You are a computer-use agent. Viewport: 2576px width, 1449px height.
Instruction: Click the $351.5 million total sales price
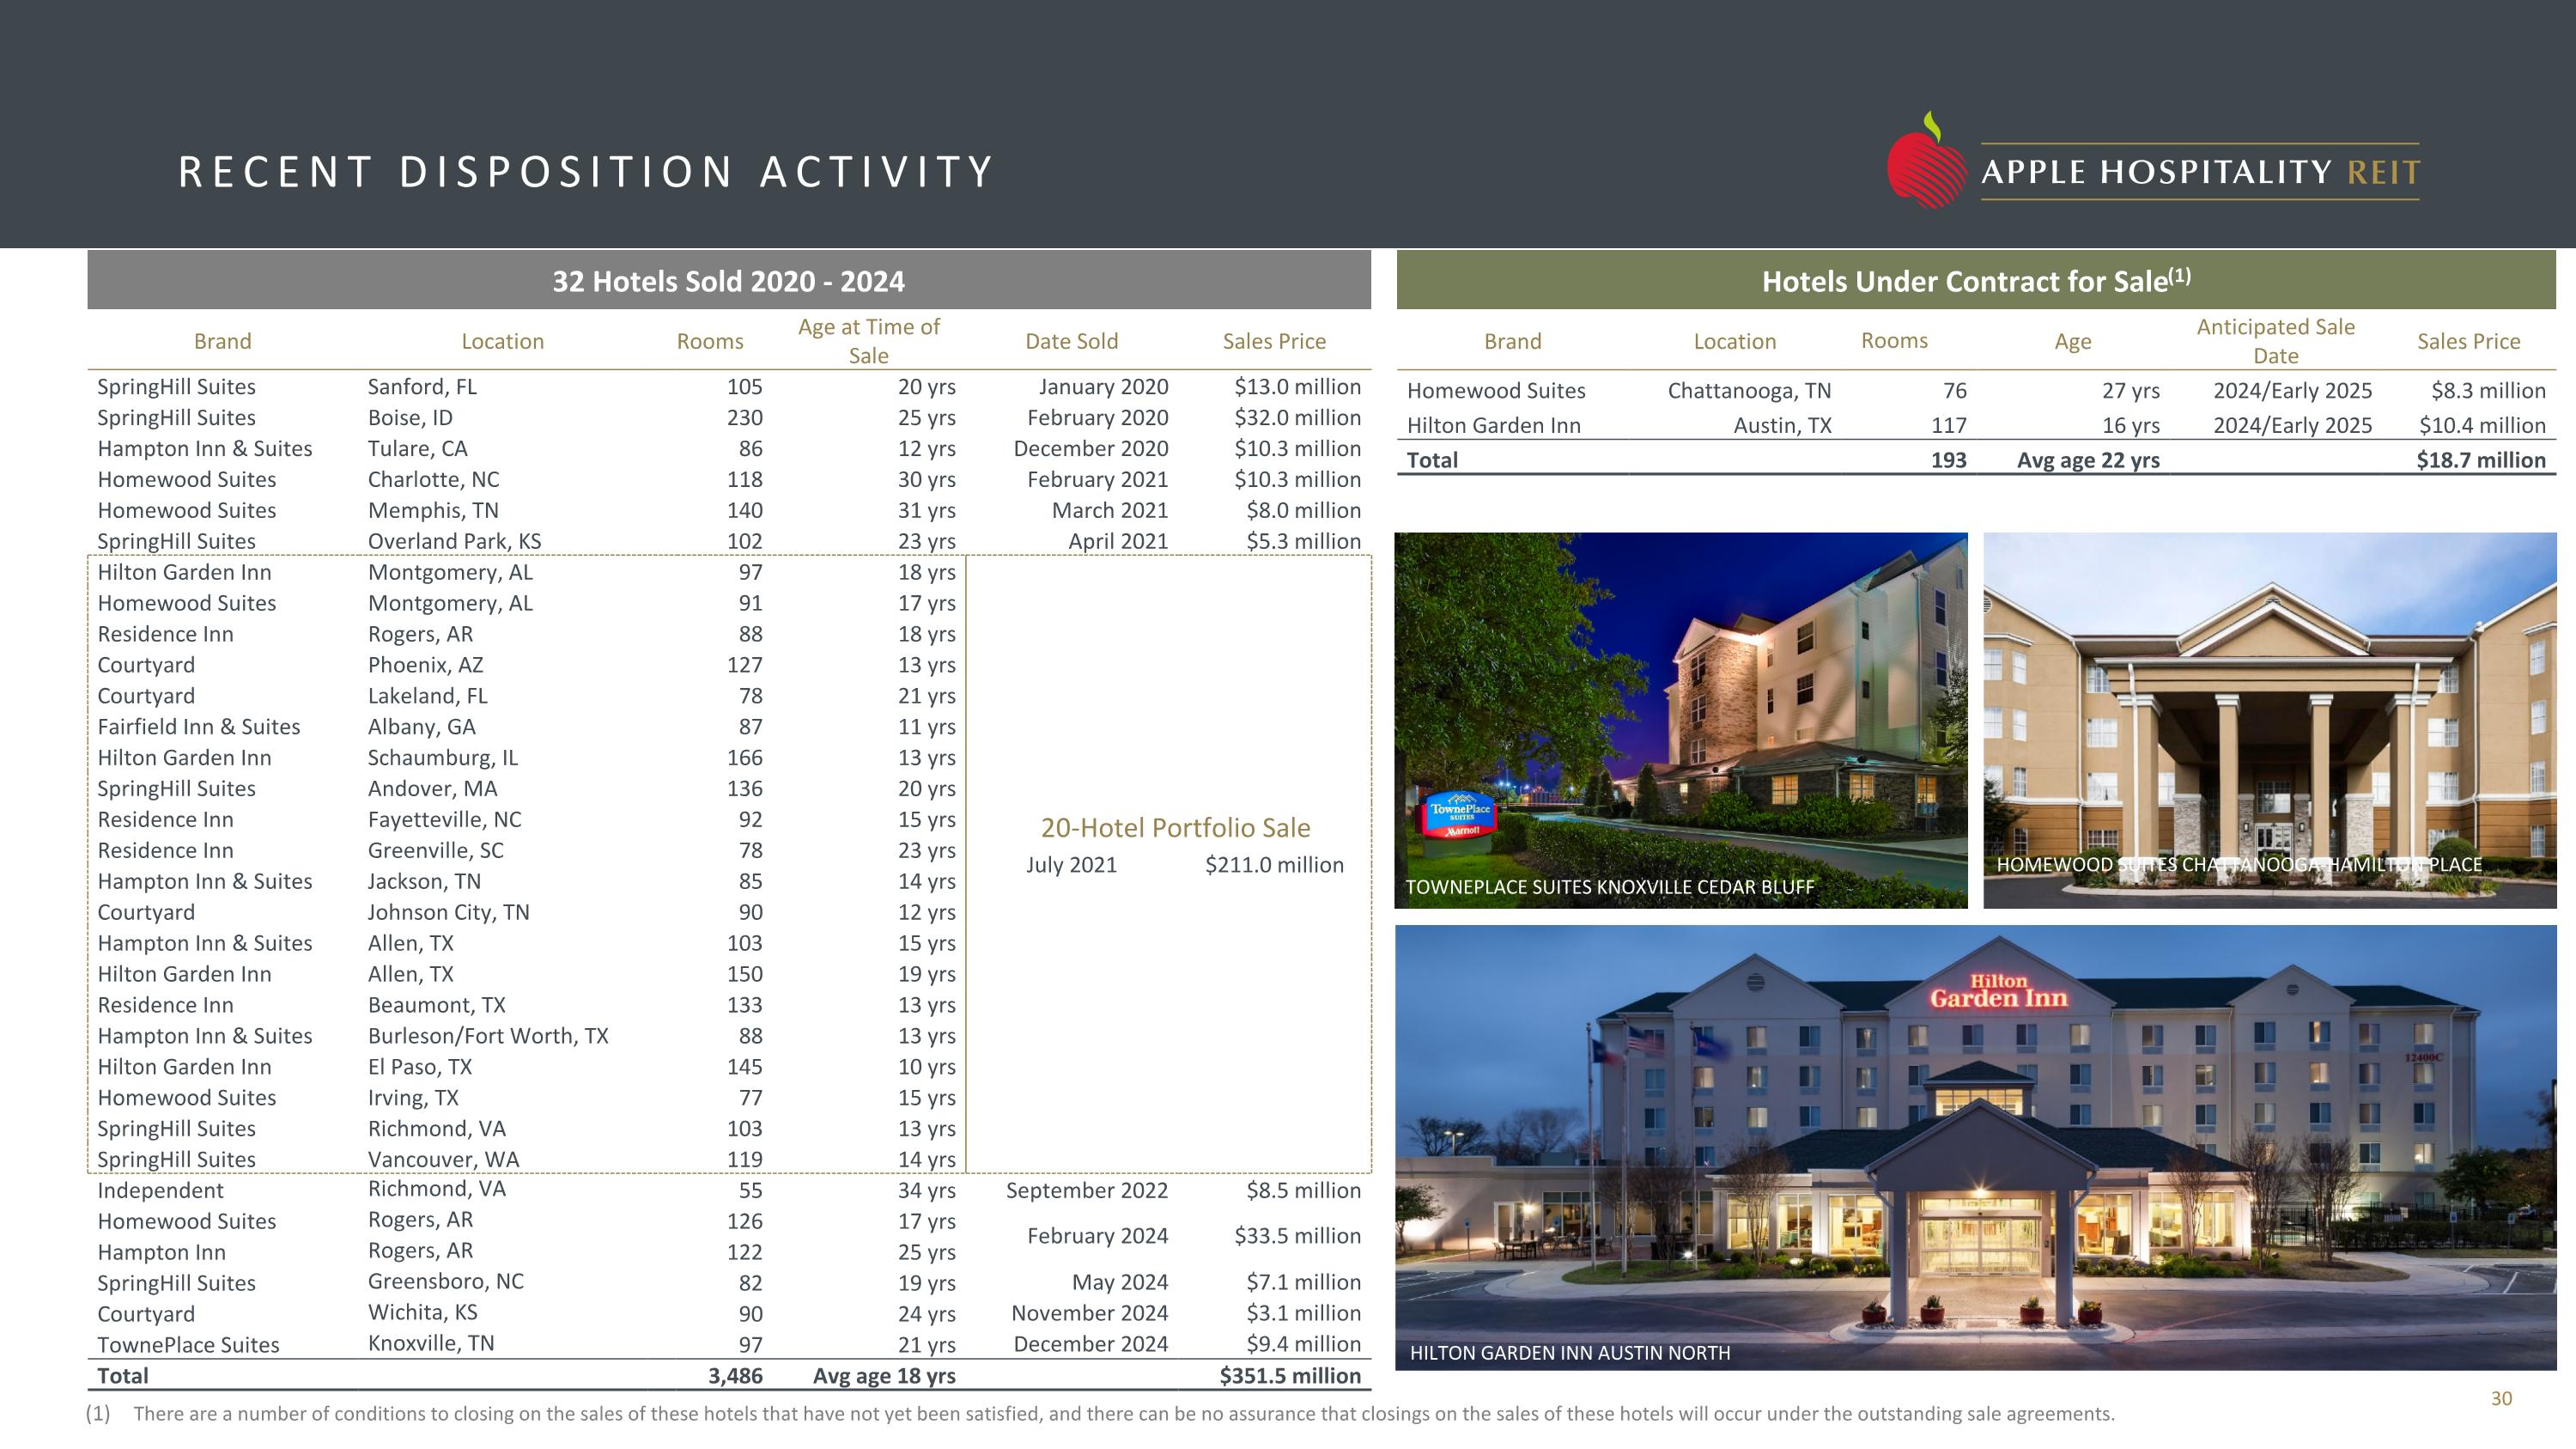1289,1376
